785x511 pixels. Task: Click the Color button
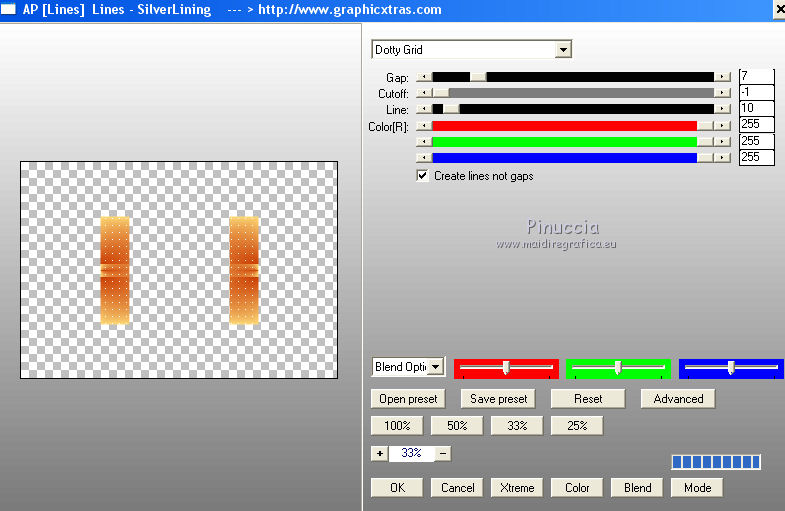(577, 487)
